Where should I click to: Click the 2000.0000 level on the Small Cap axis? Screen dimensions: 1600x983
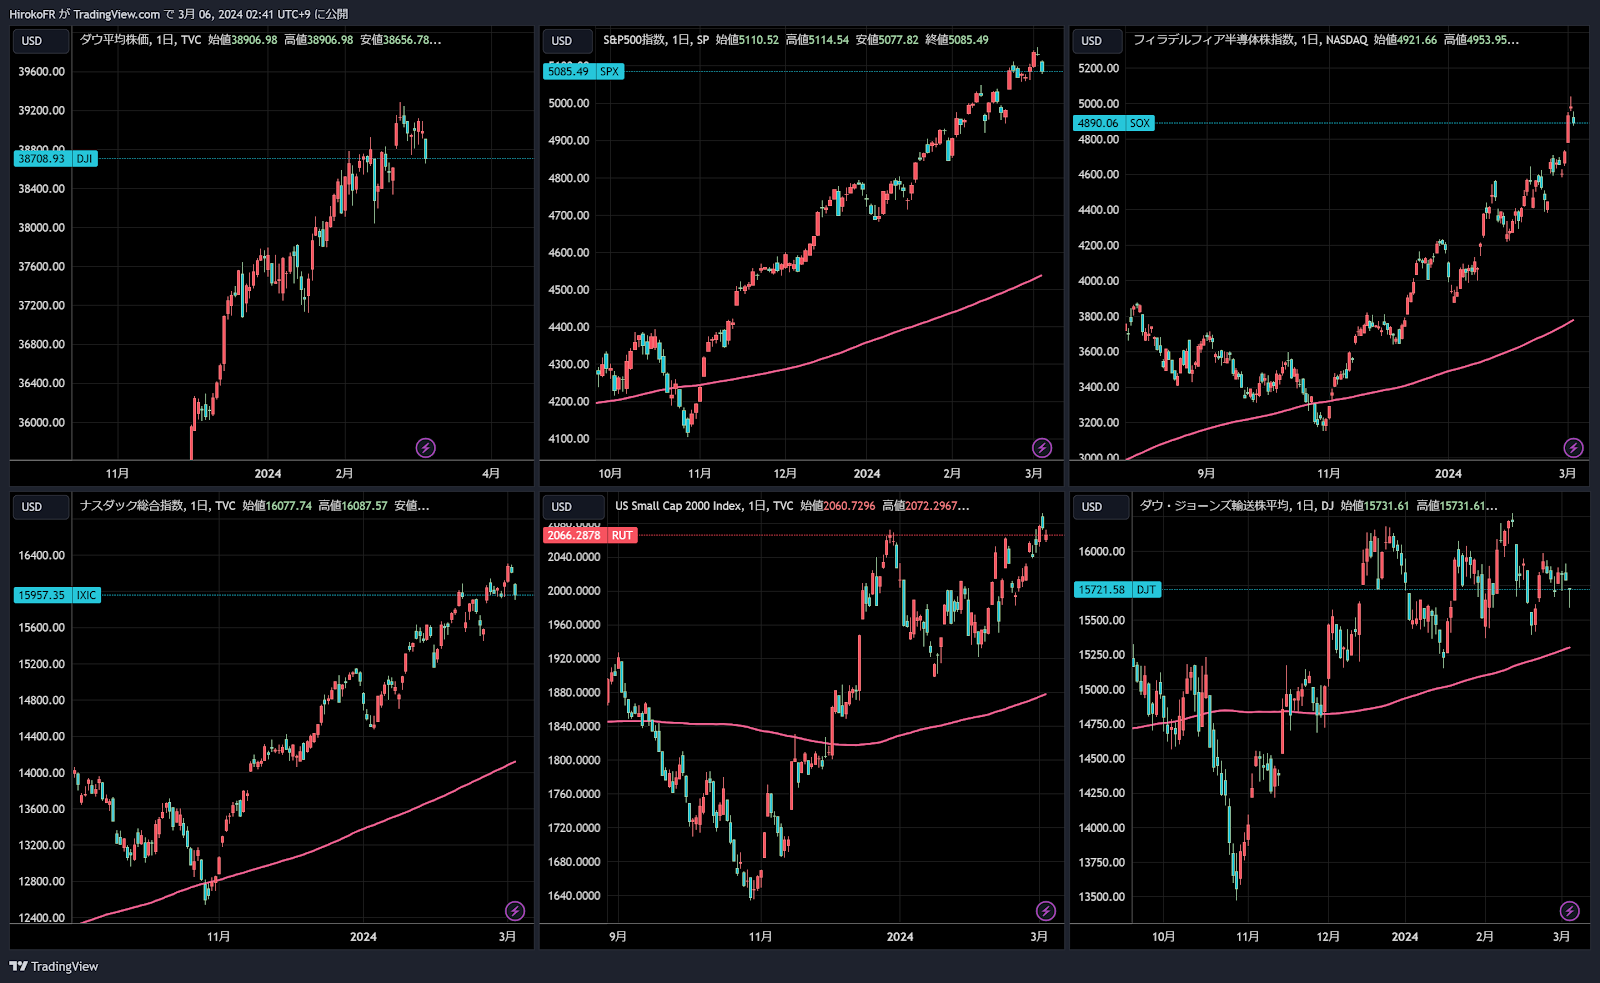click(x=574, y=591)
